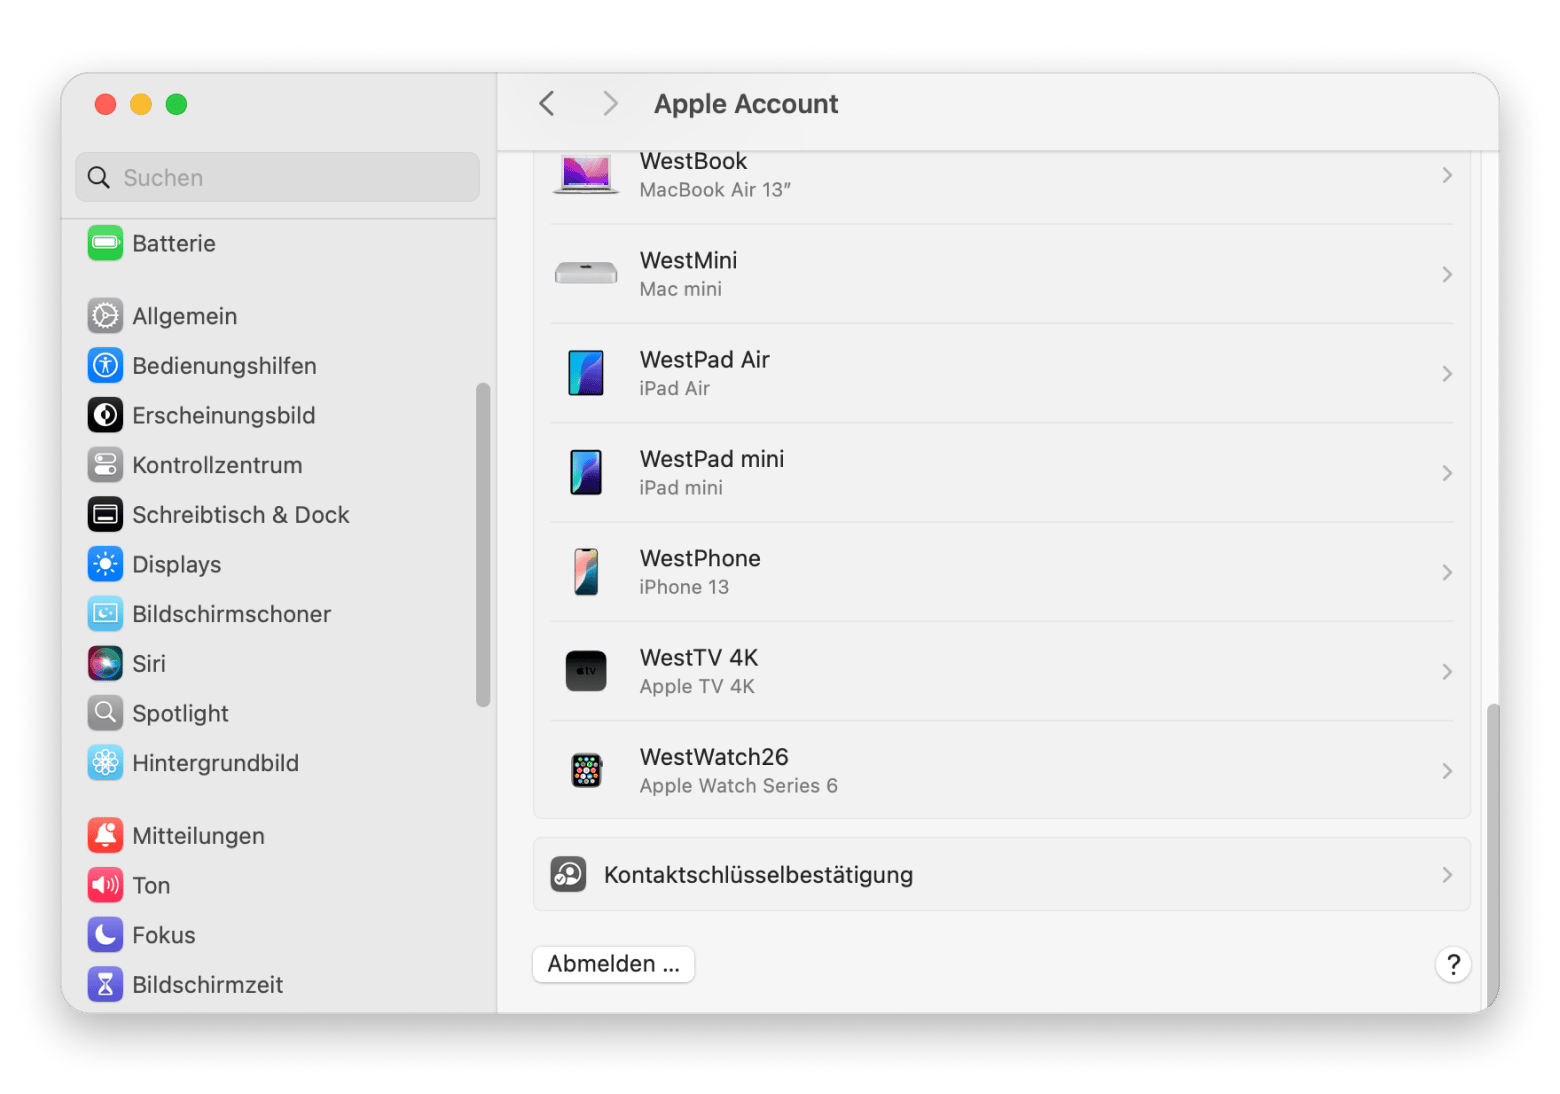Image resolution: width=1560 pixels, height=1094 pixels.
Task: Click the WestMini Mac mini device icon
Action: click(x=586, y=273)
